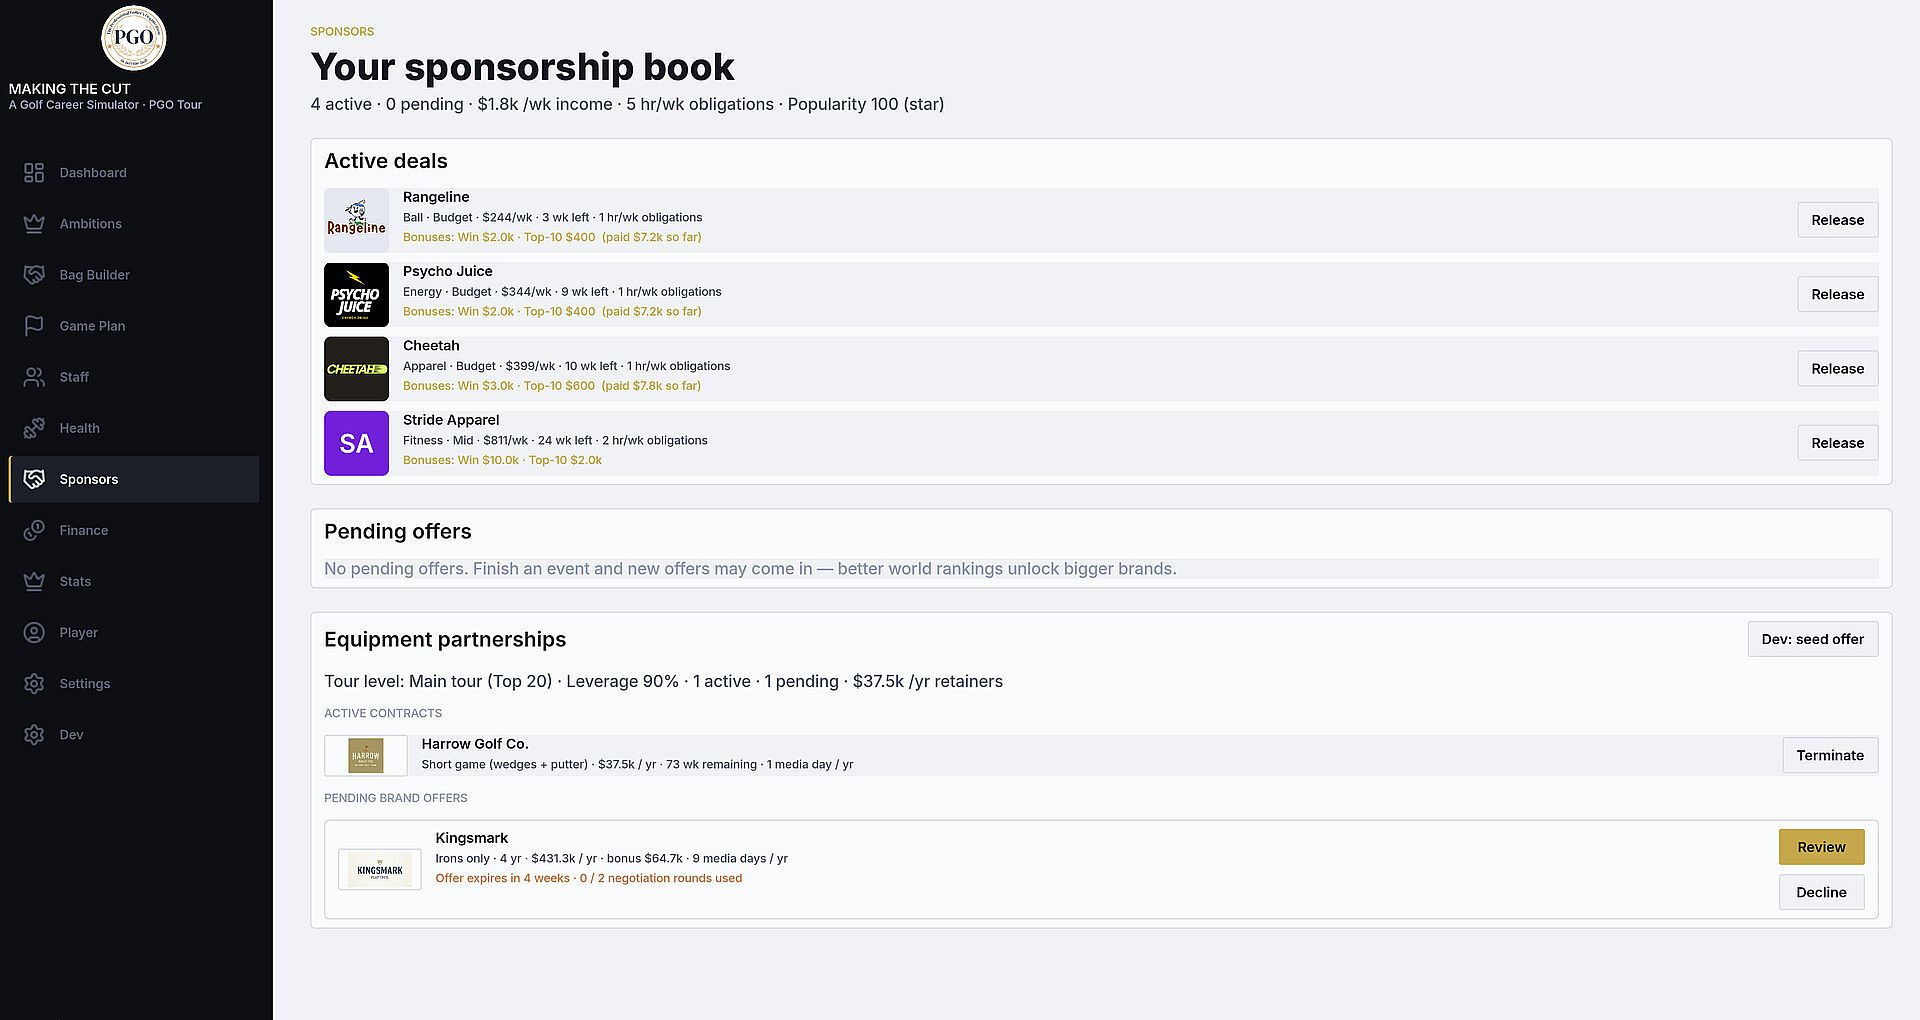Release the Stride Apparel deal
The width and height of the screenshot is (1920, 1020).
pyautogui.click(x=1838, y=443)
